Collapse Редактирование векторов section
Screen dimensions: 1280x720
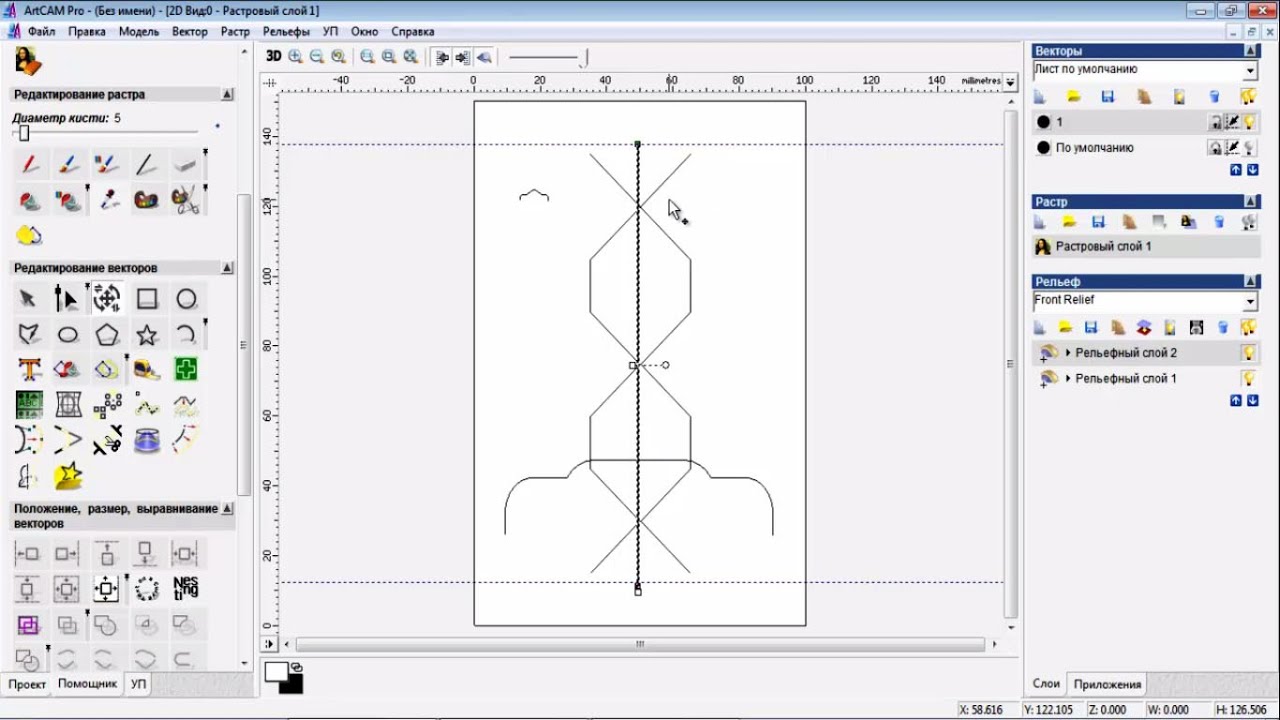pyautogui.click(x=227, y=268)
